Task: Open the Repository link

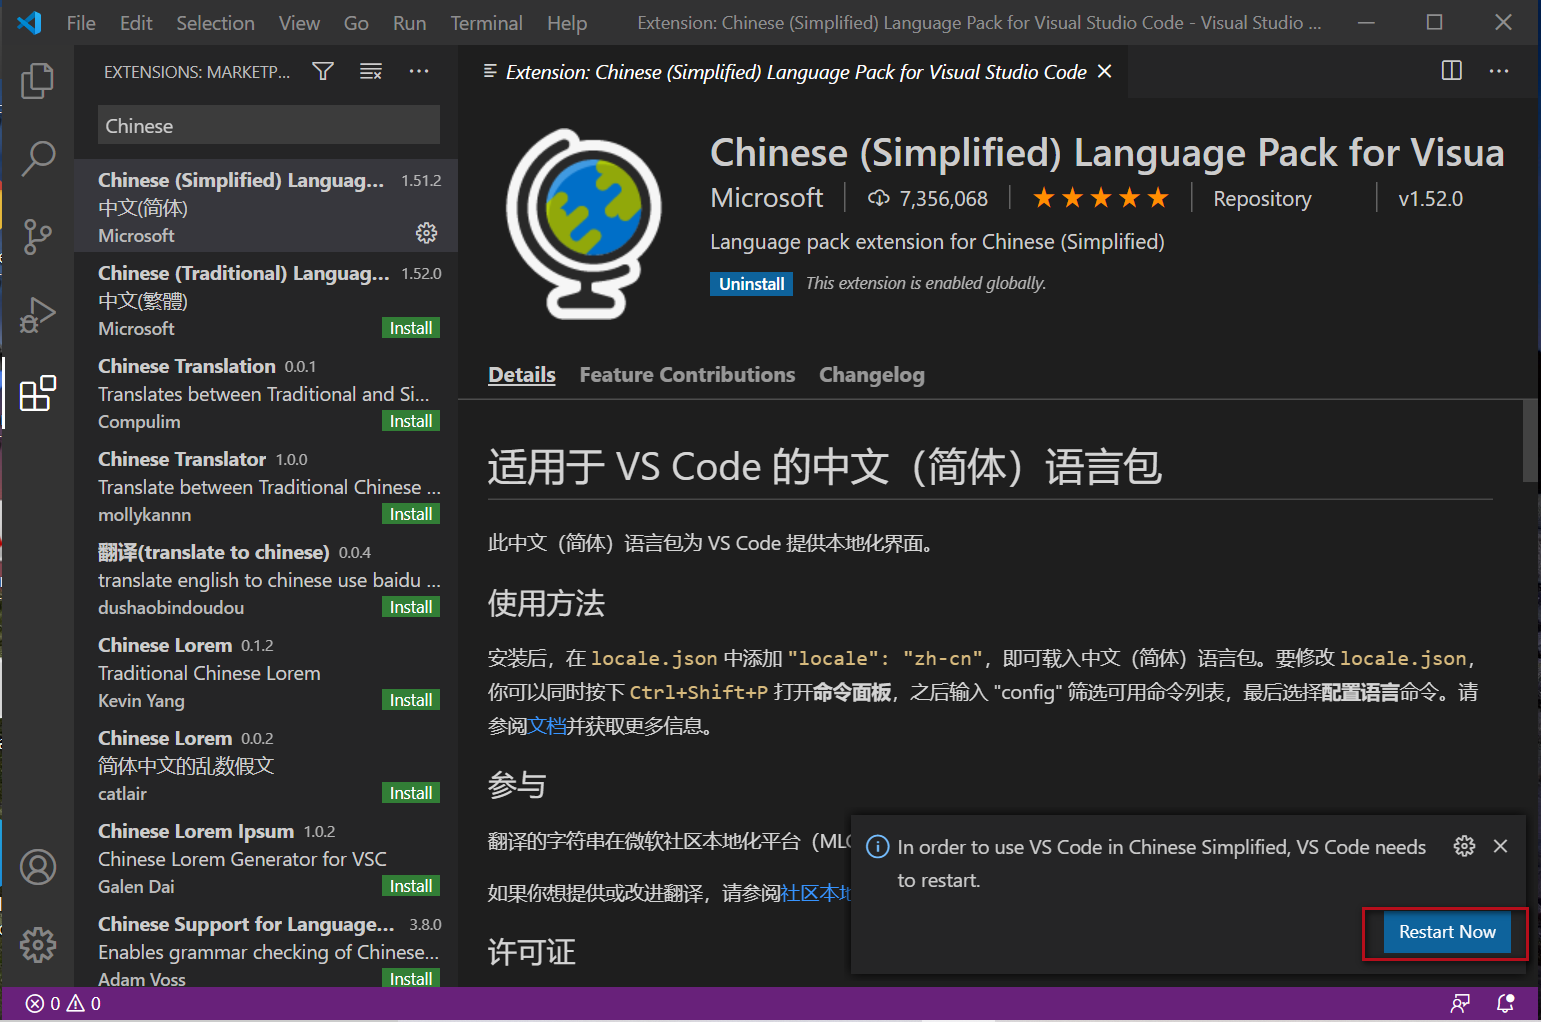Action: pyautogui.click(x=1262, y=199)
